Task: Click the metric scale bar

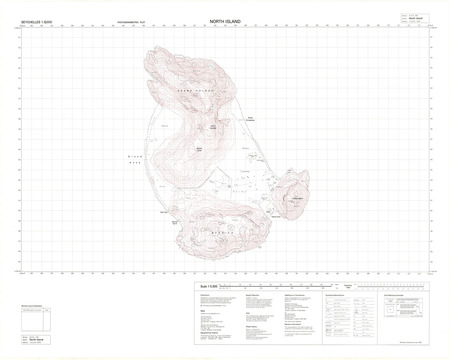Action: point(276,286)
